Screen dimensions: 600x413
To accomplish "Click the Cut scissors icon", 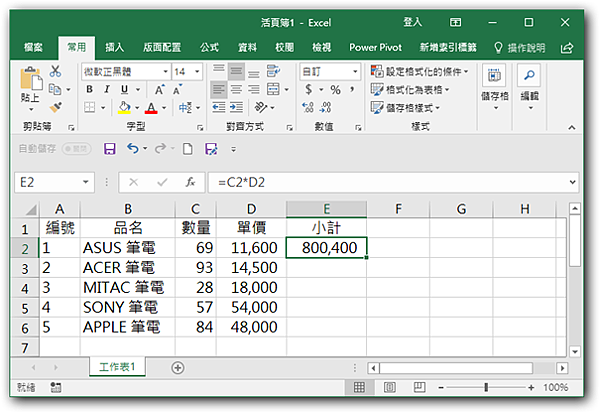I will click(55, 71).
